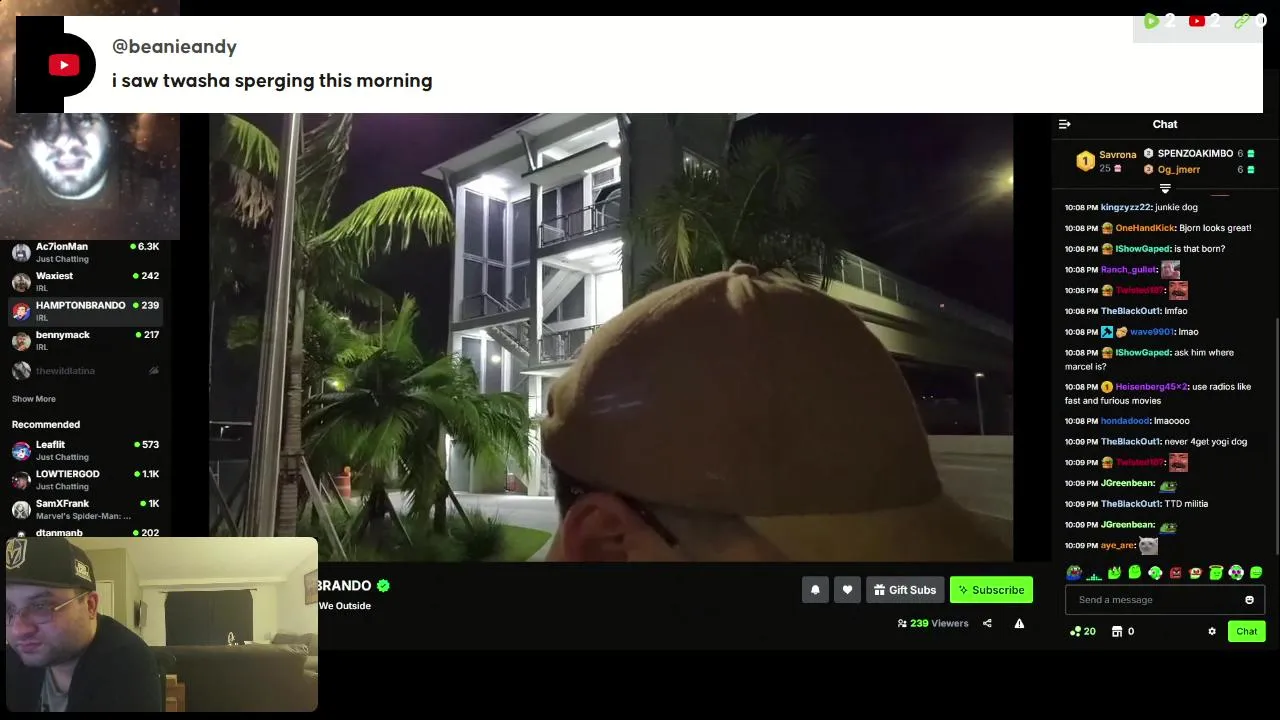Image resolution: width=1280 pixels, height=720 pixels.
Task: Open the share stream icon
Action: [987, 623]
